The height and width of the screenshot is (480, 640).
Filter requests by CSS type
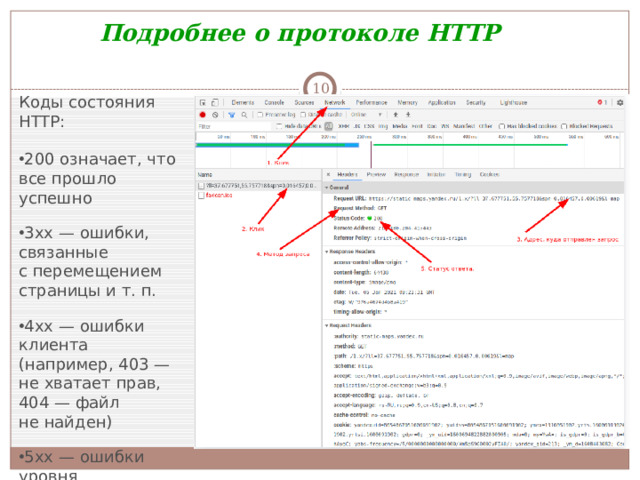[x=369, y=126]
